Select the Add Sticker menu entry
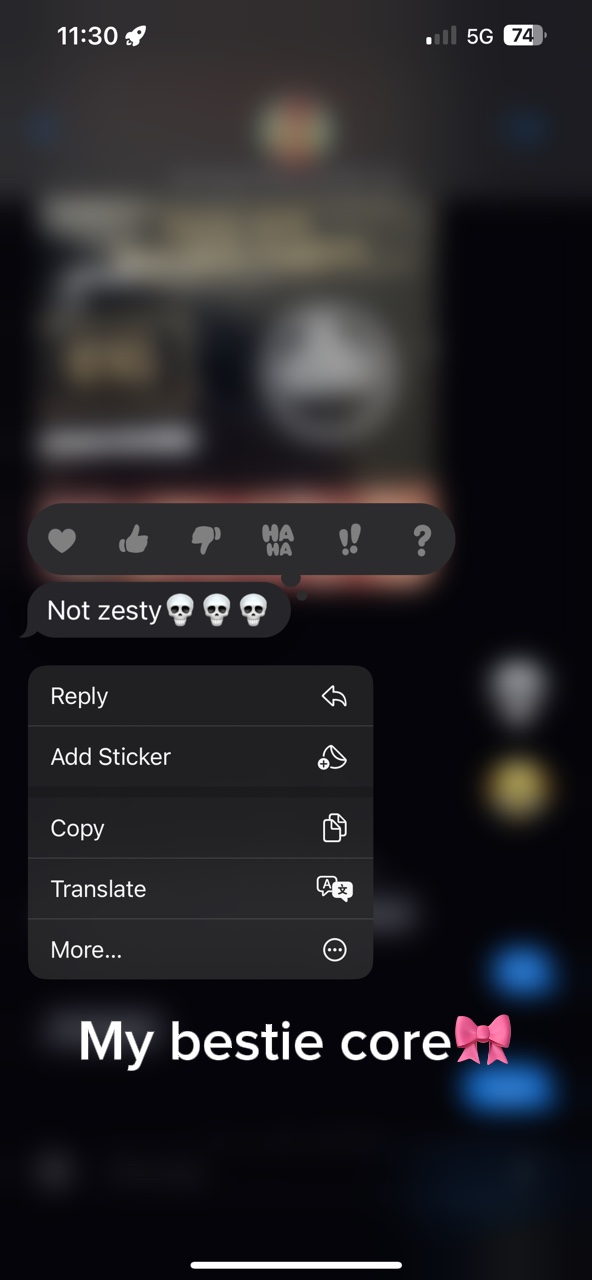This screenshot has height=1280, width=592. click(x=200, y=757)
